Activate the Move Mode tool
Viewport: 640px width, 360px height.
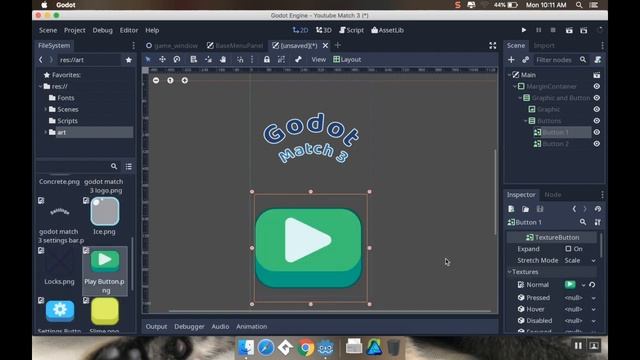click(162, 60)
